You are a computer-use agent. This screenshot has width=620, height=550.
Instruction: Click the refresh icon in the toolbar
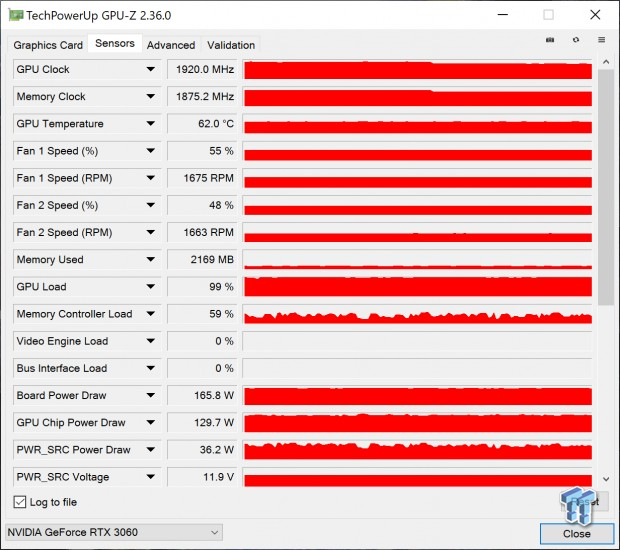click(x=576, y=40)
